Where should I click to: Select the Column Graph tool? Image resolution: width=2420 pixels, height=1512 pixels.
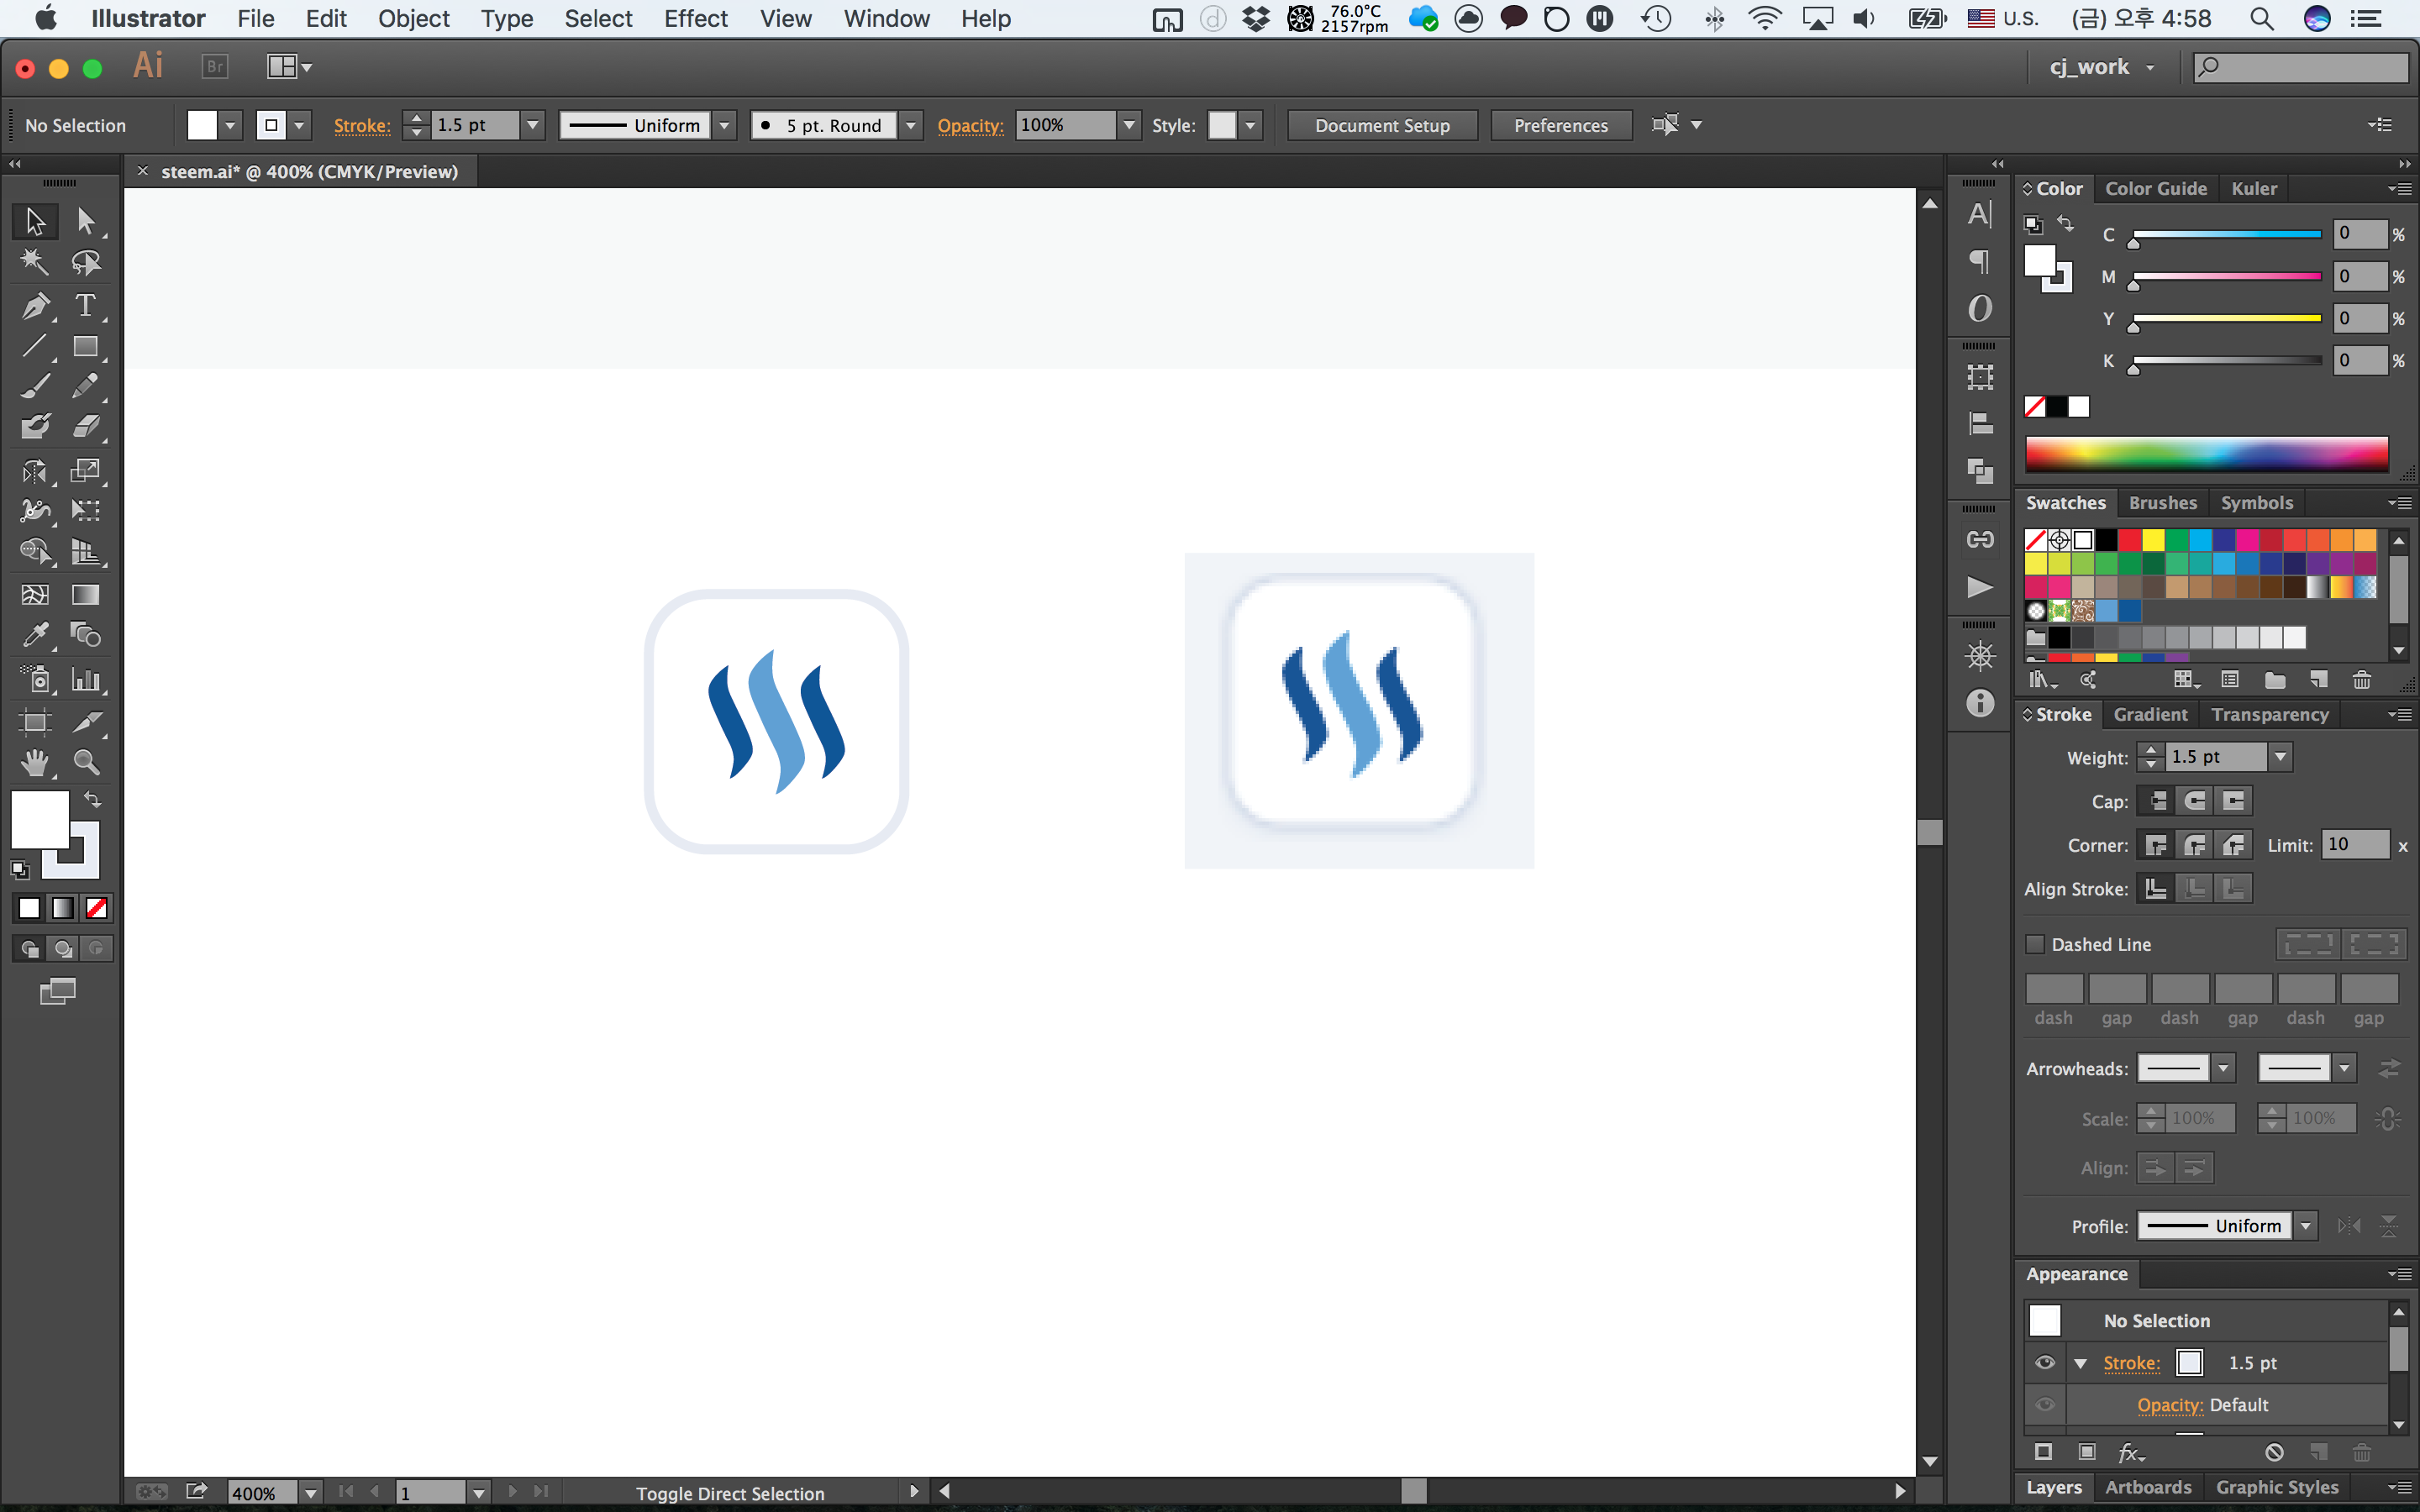pyautogui.click(x=86, y=680)
